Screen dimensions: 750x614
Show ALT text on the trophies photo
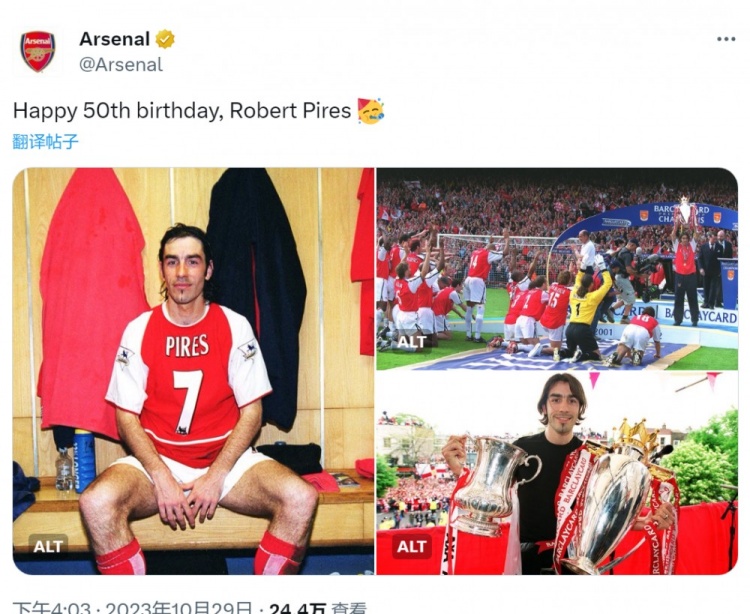pos(411,546)
